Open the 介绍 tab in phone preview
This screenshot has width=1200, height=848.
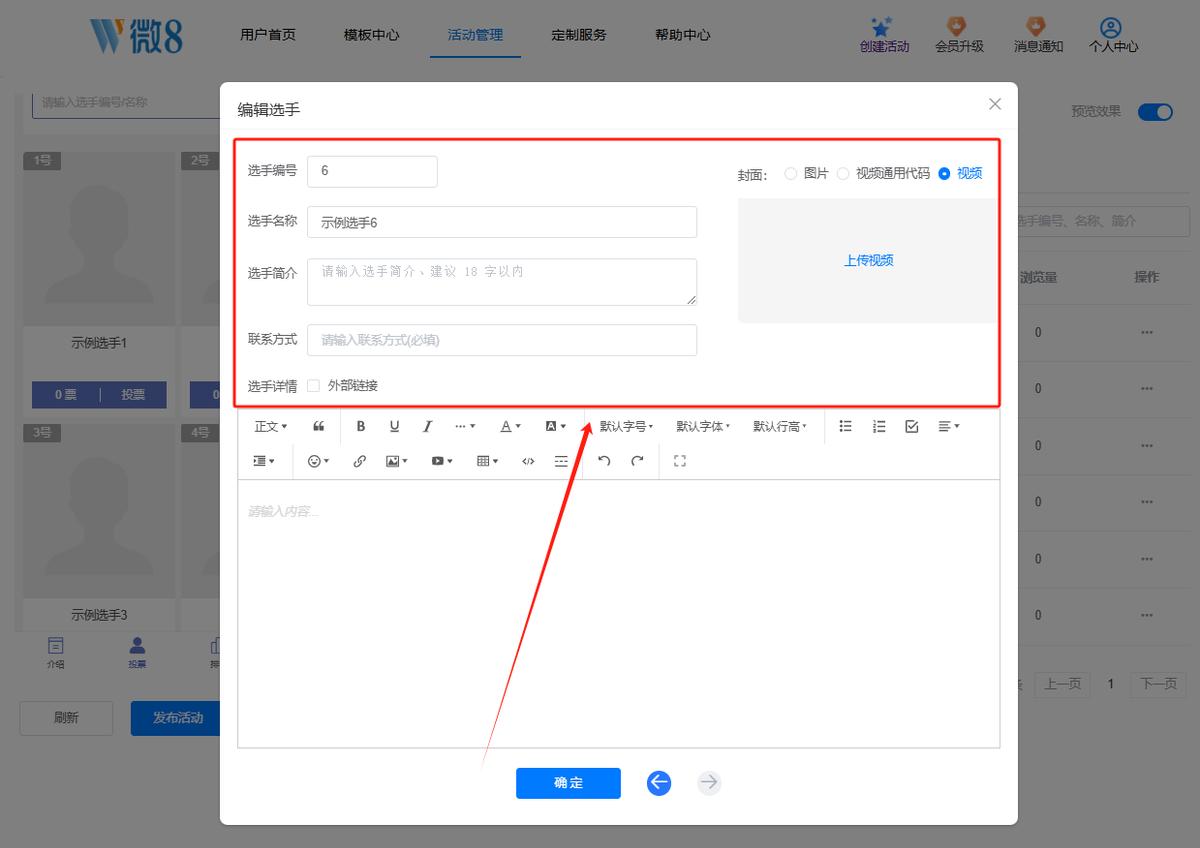point(56,652)
